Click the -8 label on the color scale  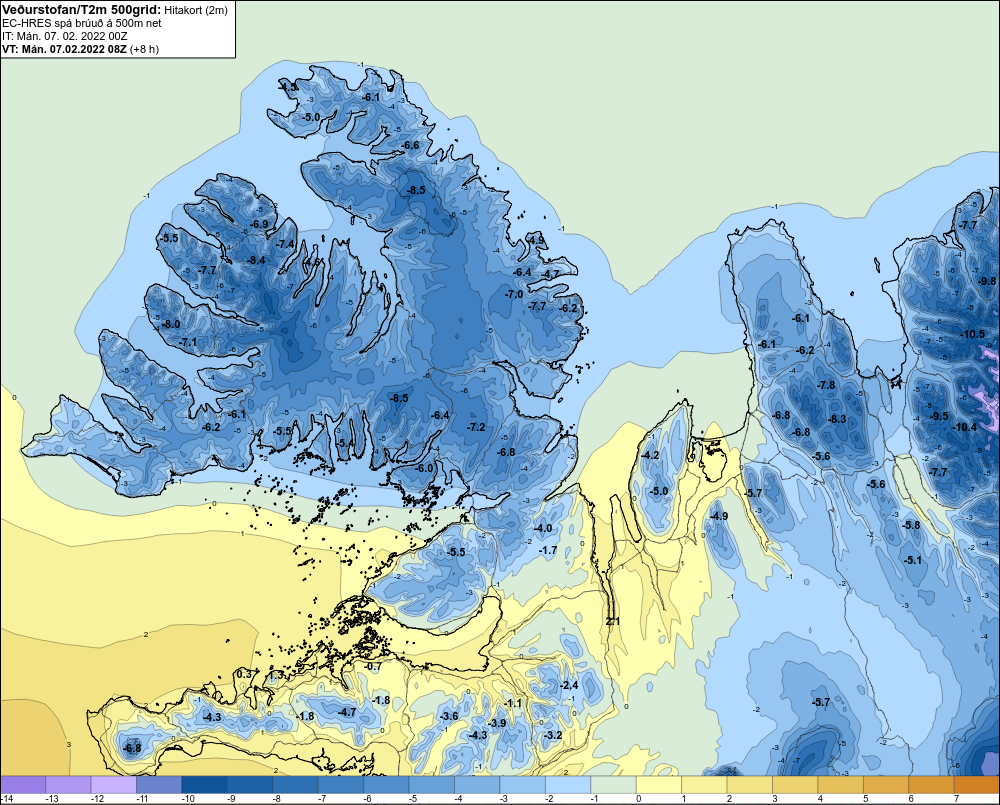[x=276, y=799]
